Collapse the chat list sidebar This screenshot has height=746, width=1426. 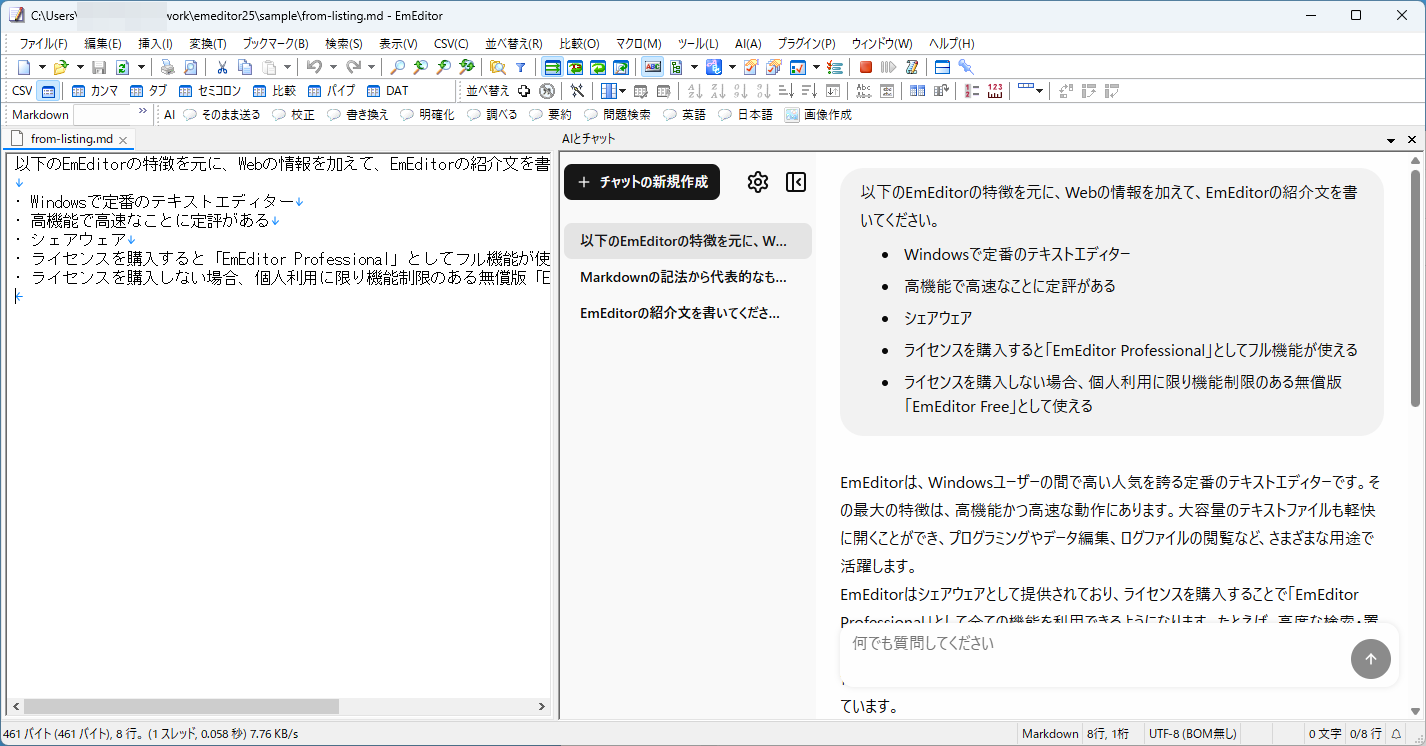pos(796,182)
